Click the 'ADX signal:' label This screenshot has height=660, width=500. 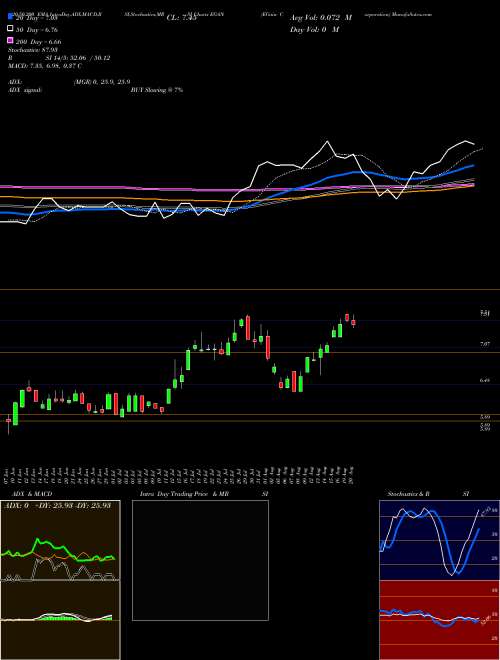(25, 90)
